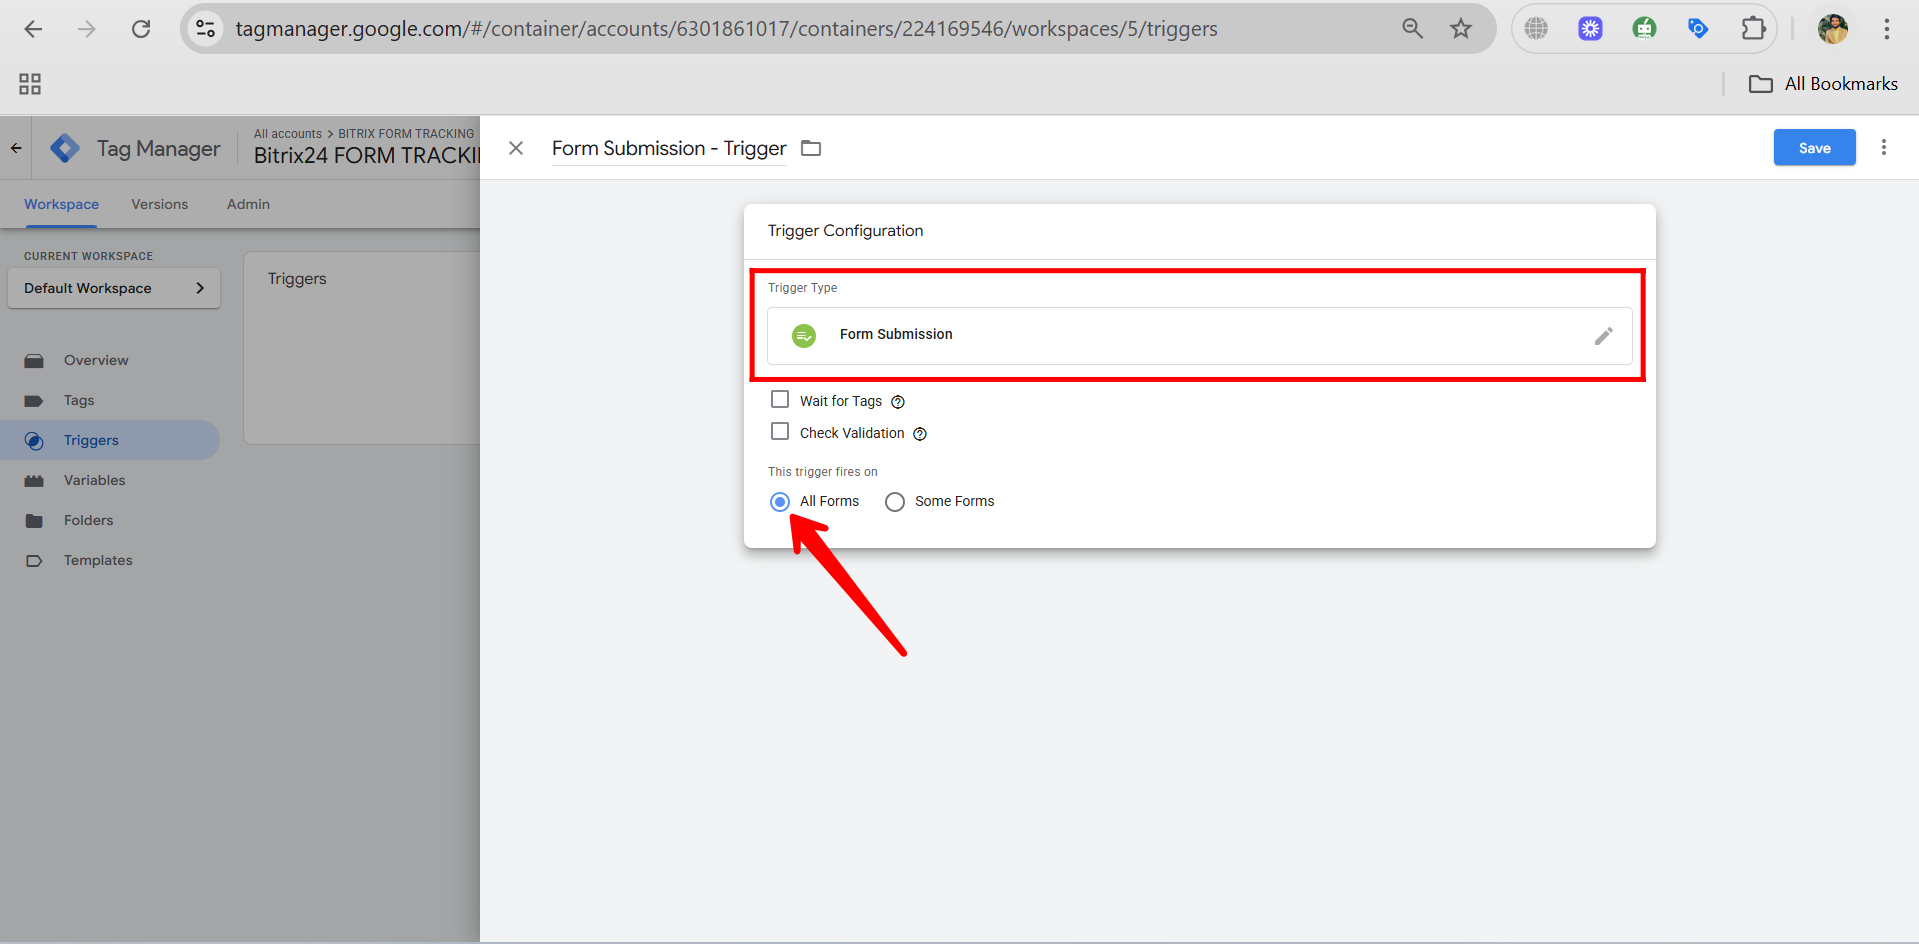The image size is (1919, 944).
Task: Bookmark this page with the star icon
Action: (x=1461, y=29)
